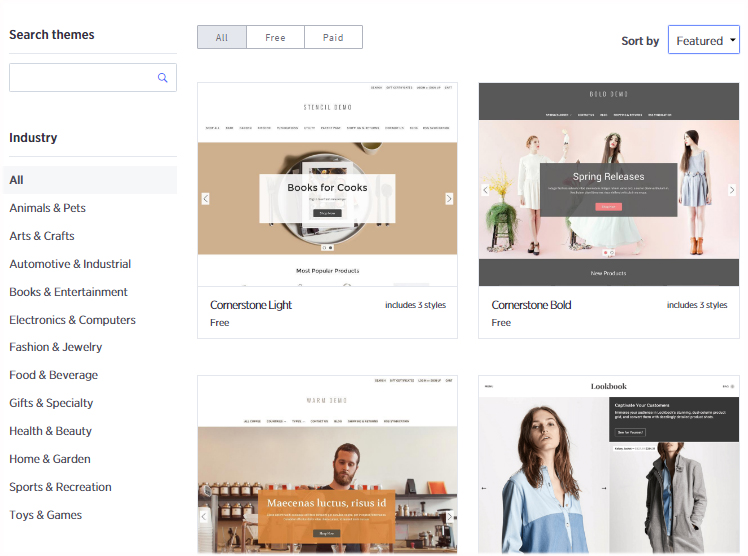748x556 pixels.
Task: Open Electronics & Computers category
Action: (x=73, y=320)
